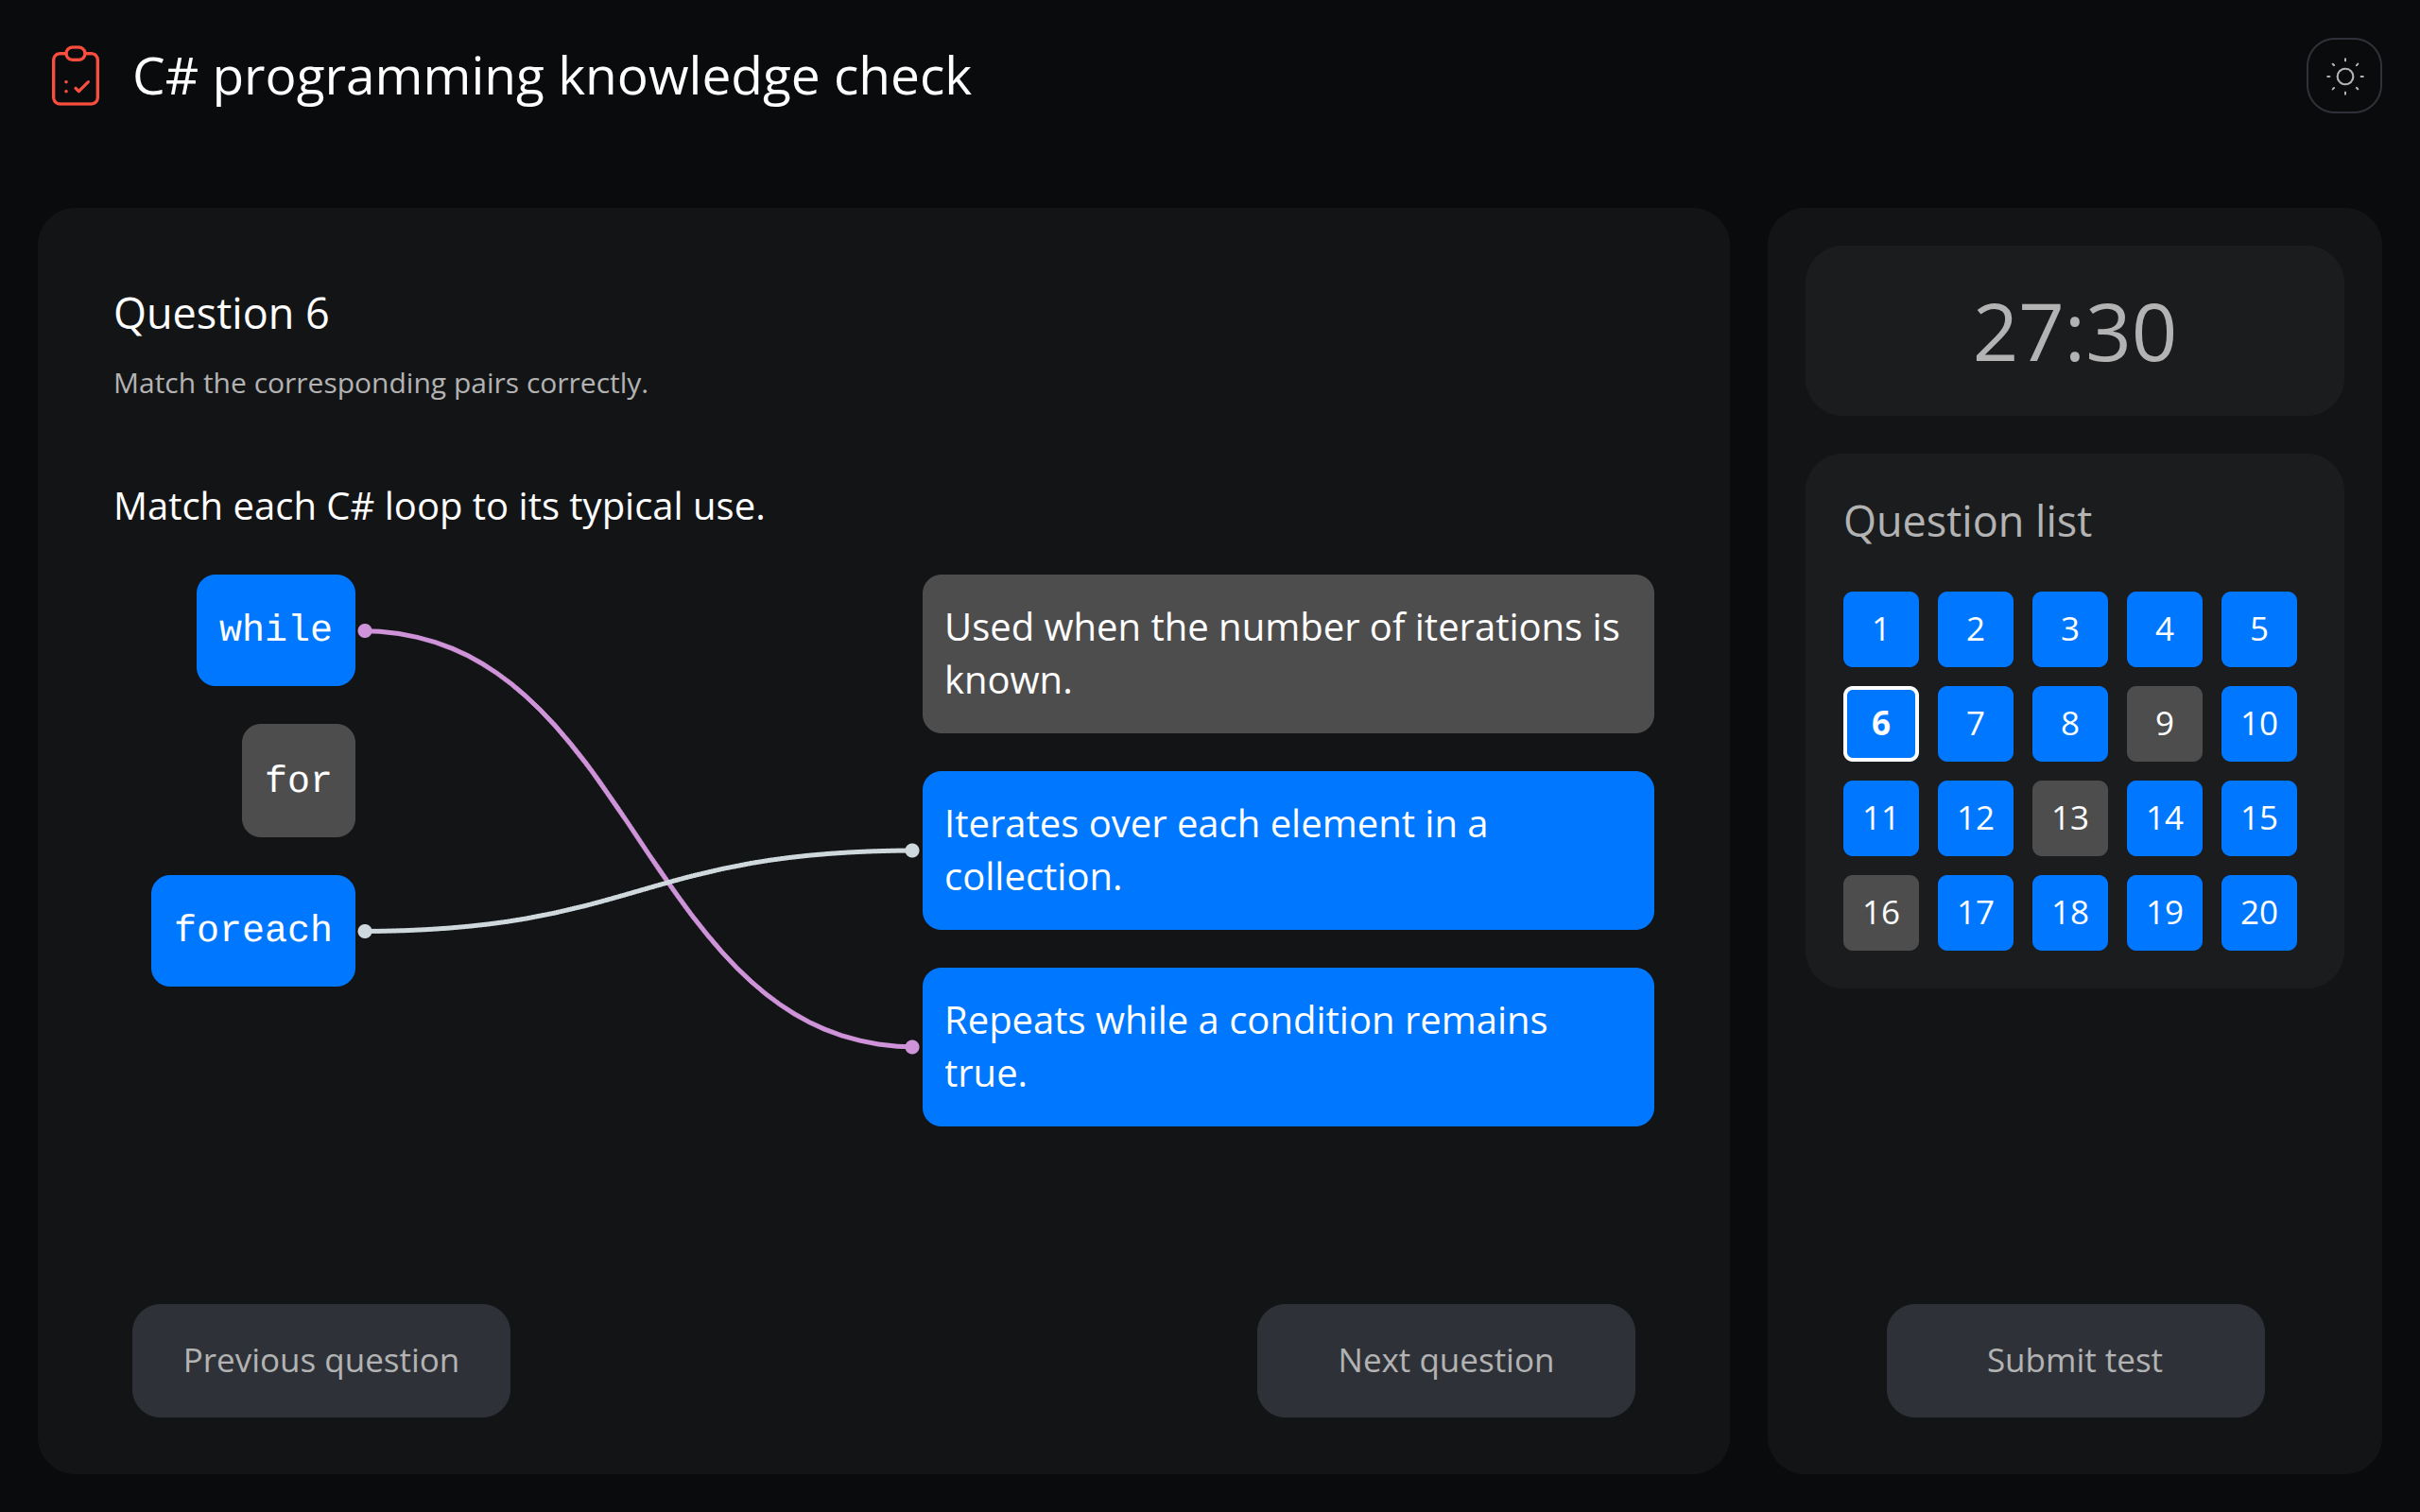Open unanswered question 16
2420x1512 pixels.
[1881, 913]
